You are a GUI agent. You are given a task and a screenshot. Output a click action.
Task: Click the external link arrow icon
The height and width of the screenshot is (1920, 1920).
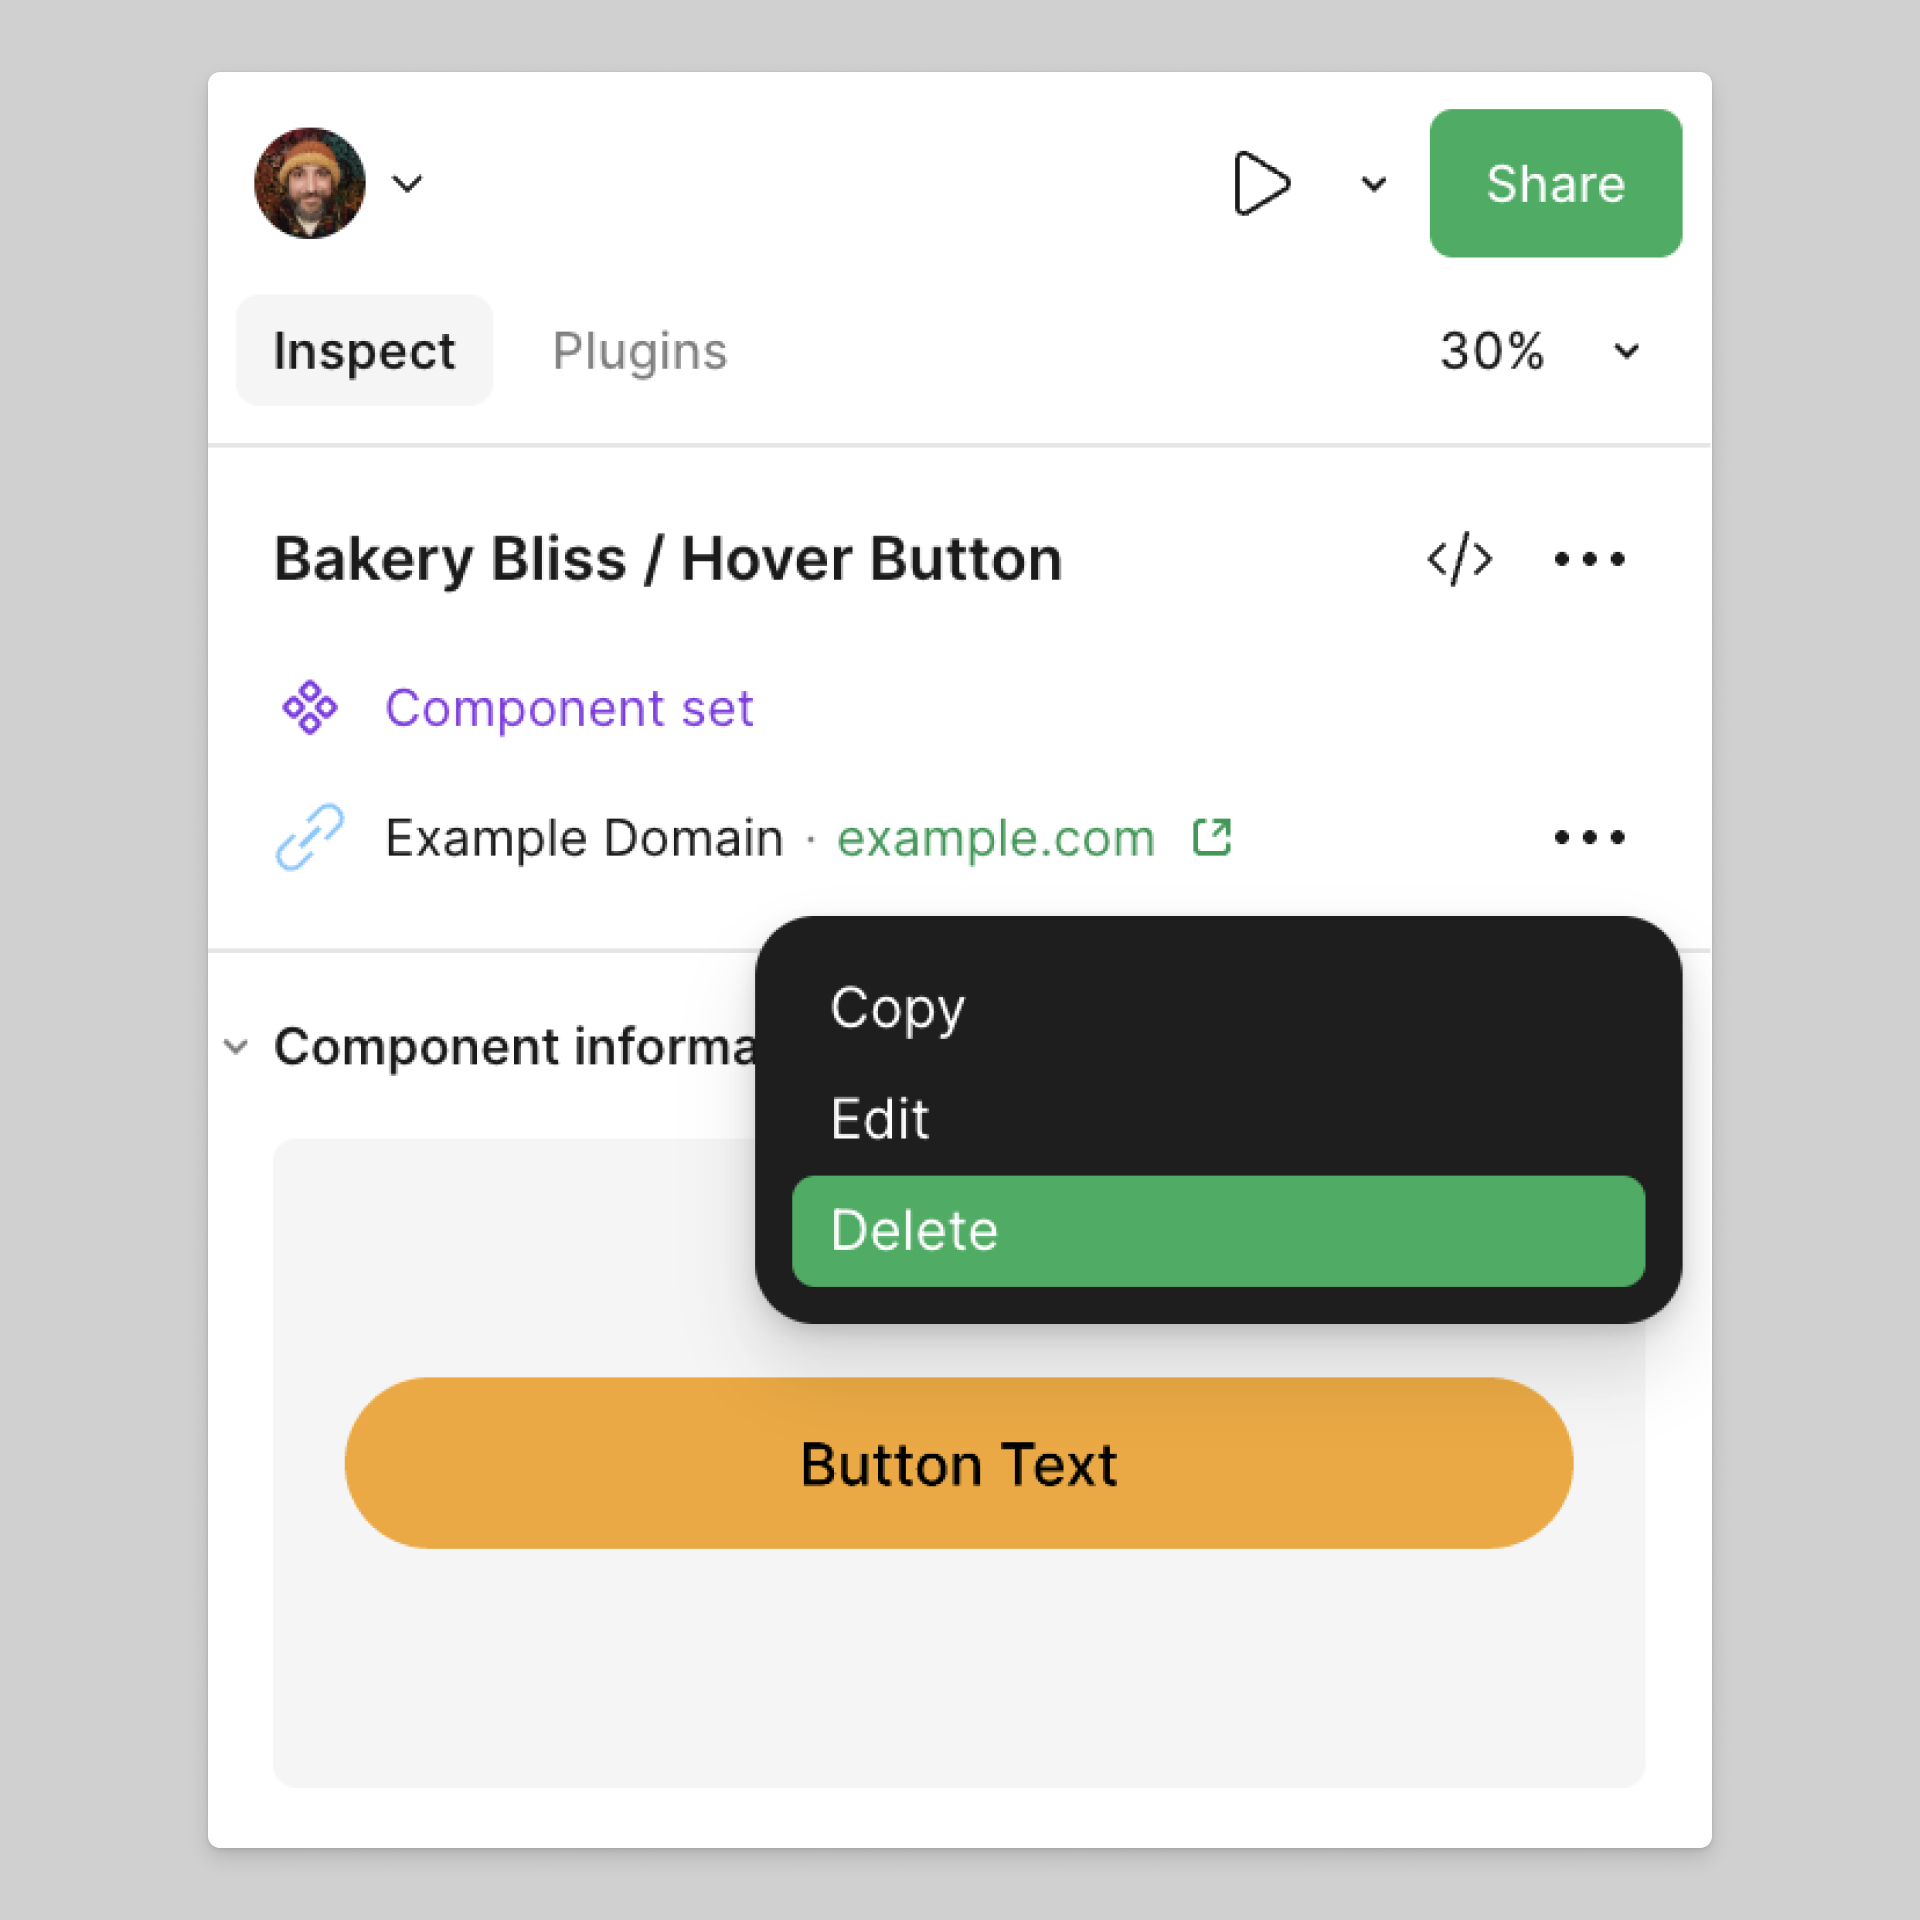(x=1212, y=837)
